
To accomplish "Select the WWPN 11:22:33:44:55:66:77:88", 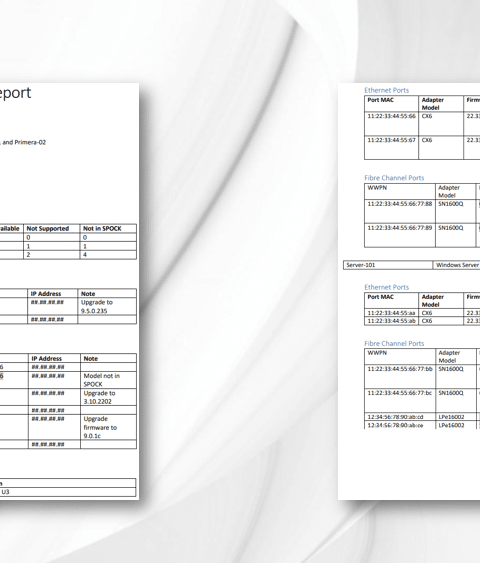I will [400, 204].
